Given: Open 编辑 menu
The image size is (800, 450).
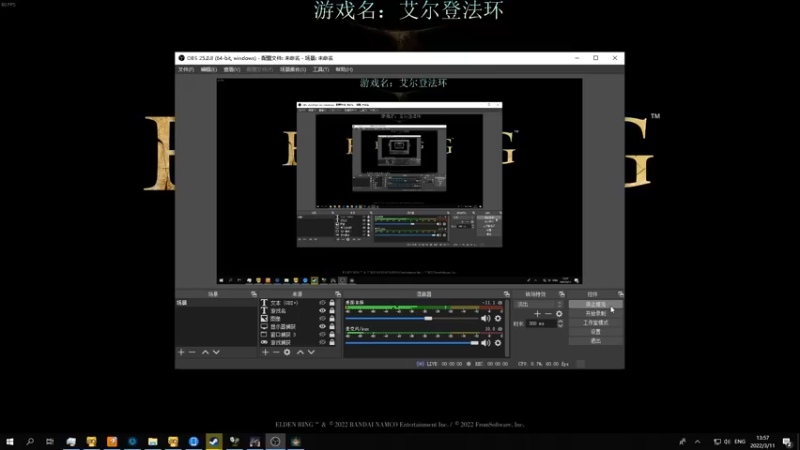Looking at the screenshot, I should 208,69.
